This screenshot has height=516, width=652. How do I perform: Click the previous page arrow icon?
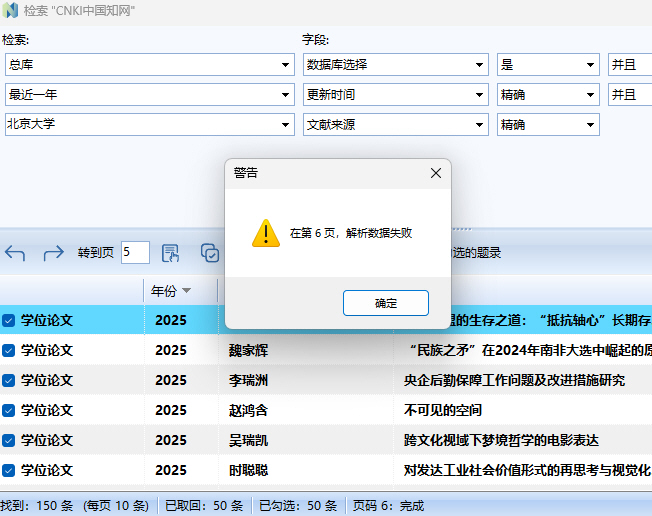tap(15, 253)
